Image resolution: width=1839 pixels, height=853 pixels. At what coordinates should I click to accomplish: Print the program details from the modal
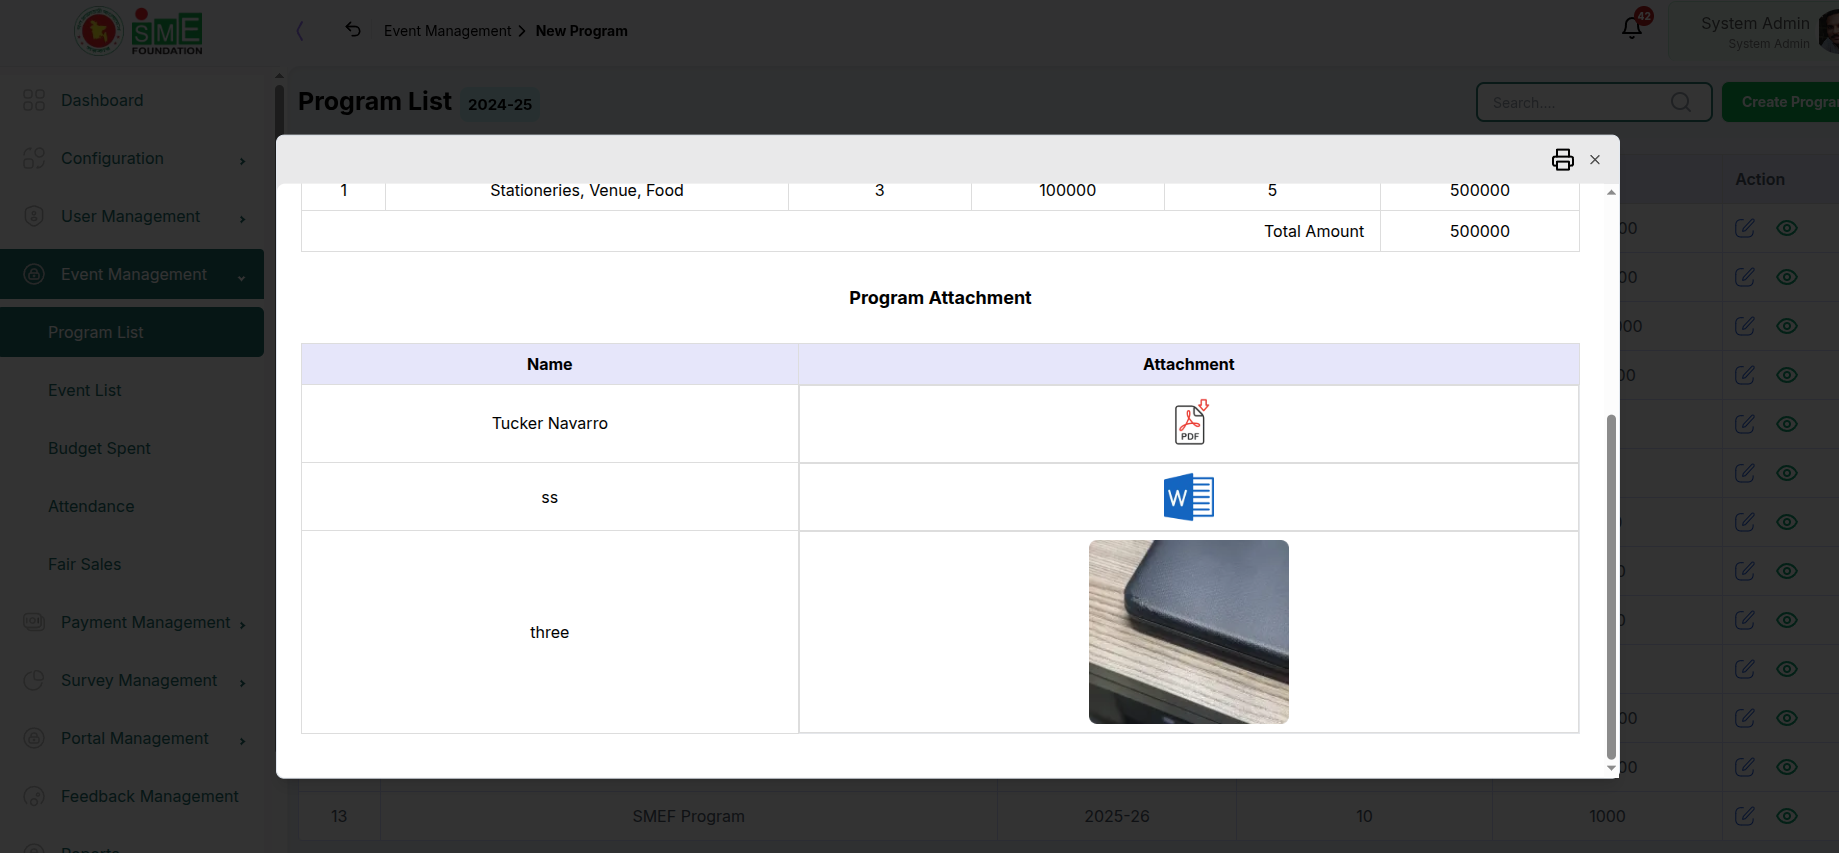pos(1562,160)
